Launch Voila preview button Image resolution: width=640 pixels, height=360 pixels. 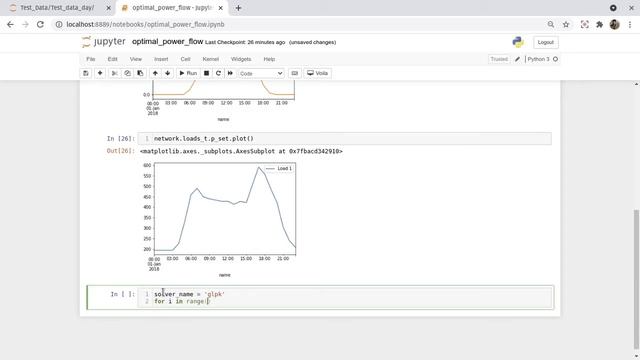[318, 73]
